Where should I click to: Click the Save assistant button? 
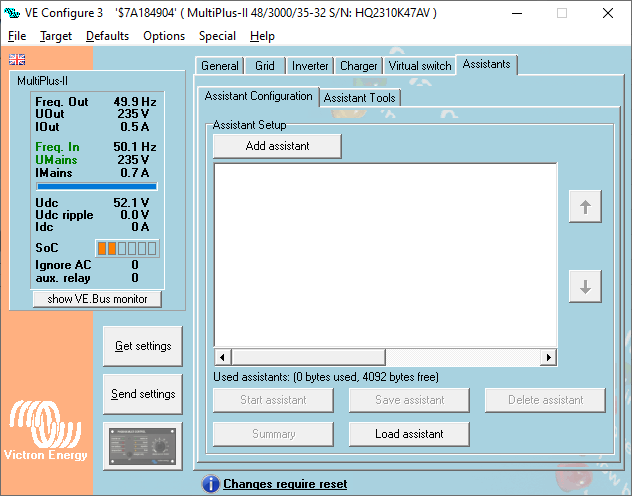click(x=409, y=400)
